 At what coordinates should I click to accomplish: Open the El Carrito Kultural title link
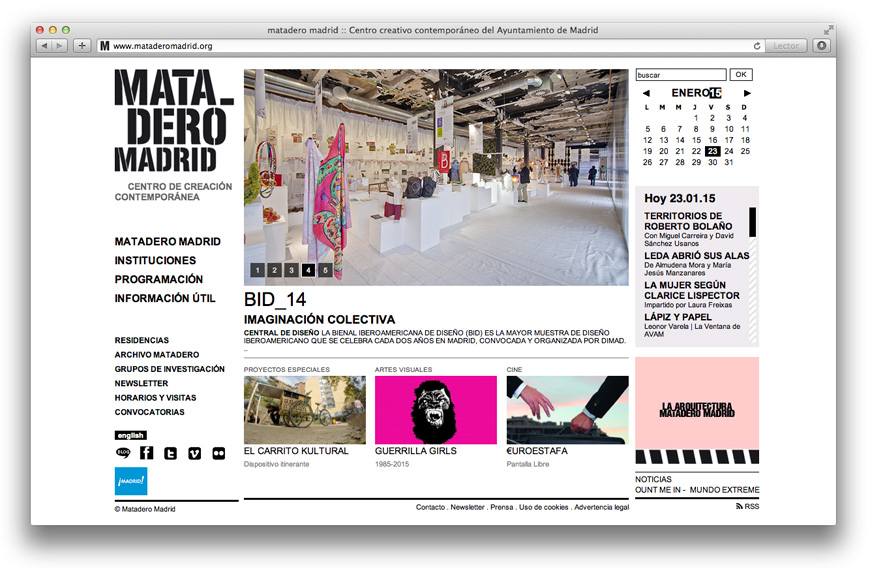[x=296, y=451]
